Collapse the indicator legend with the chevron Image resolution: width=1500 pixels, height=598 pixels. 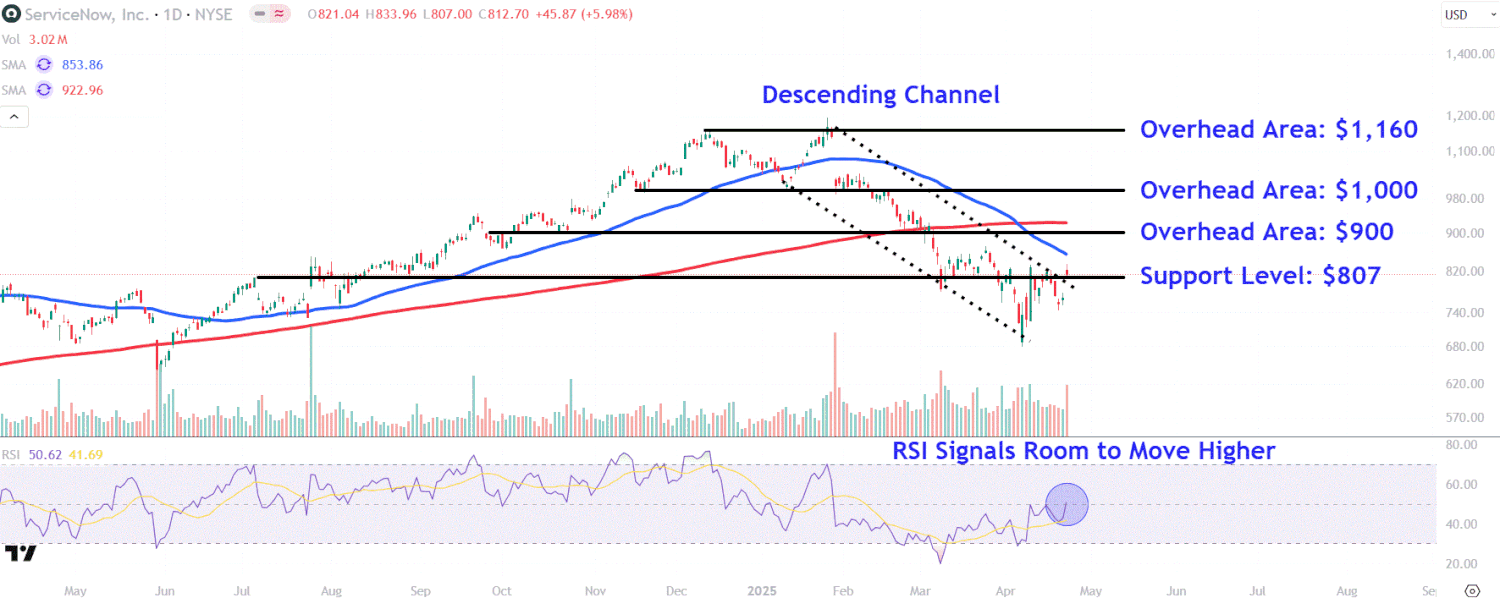tap(15, 117)
